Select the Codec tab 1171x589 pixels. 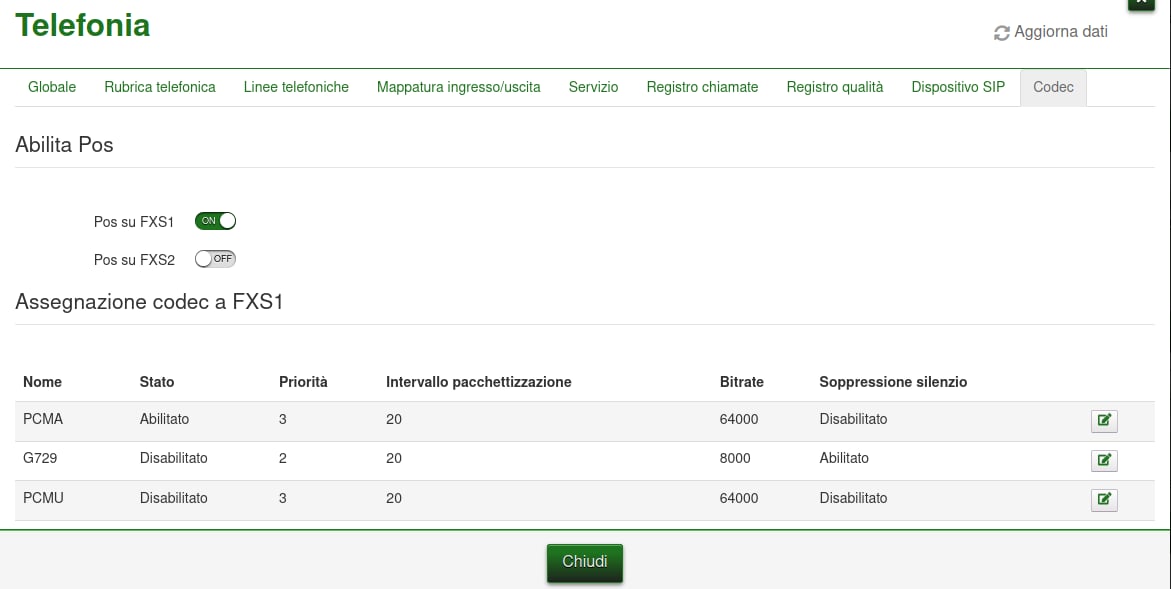pyautogui.click(x=1053, y=87)
